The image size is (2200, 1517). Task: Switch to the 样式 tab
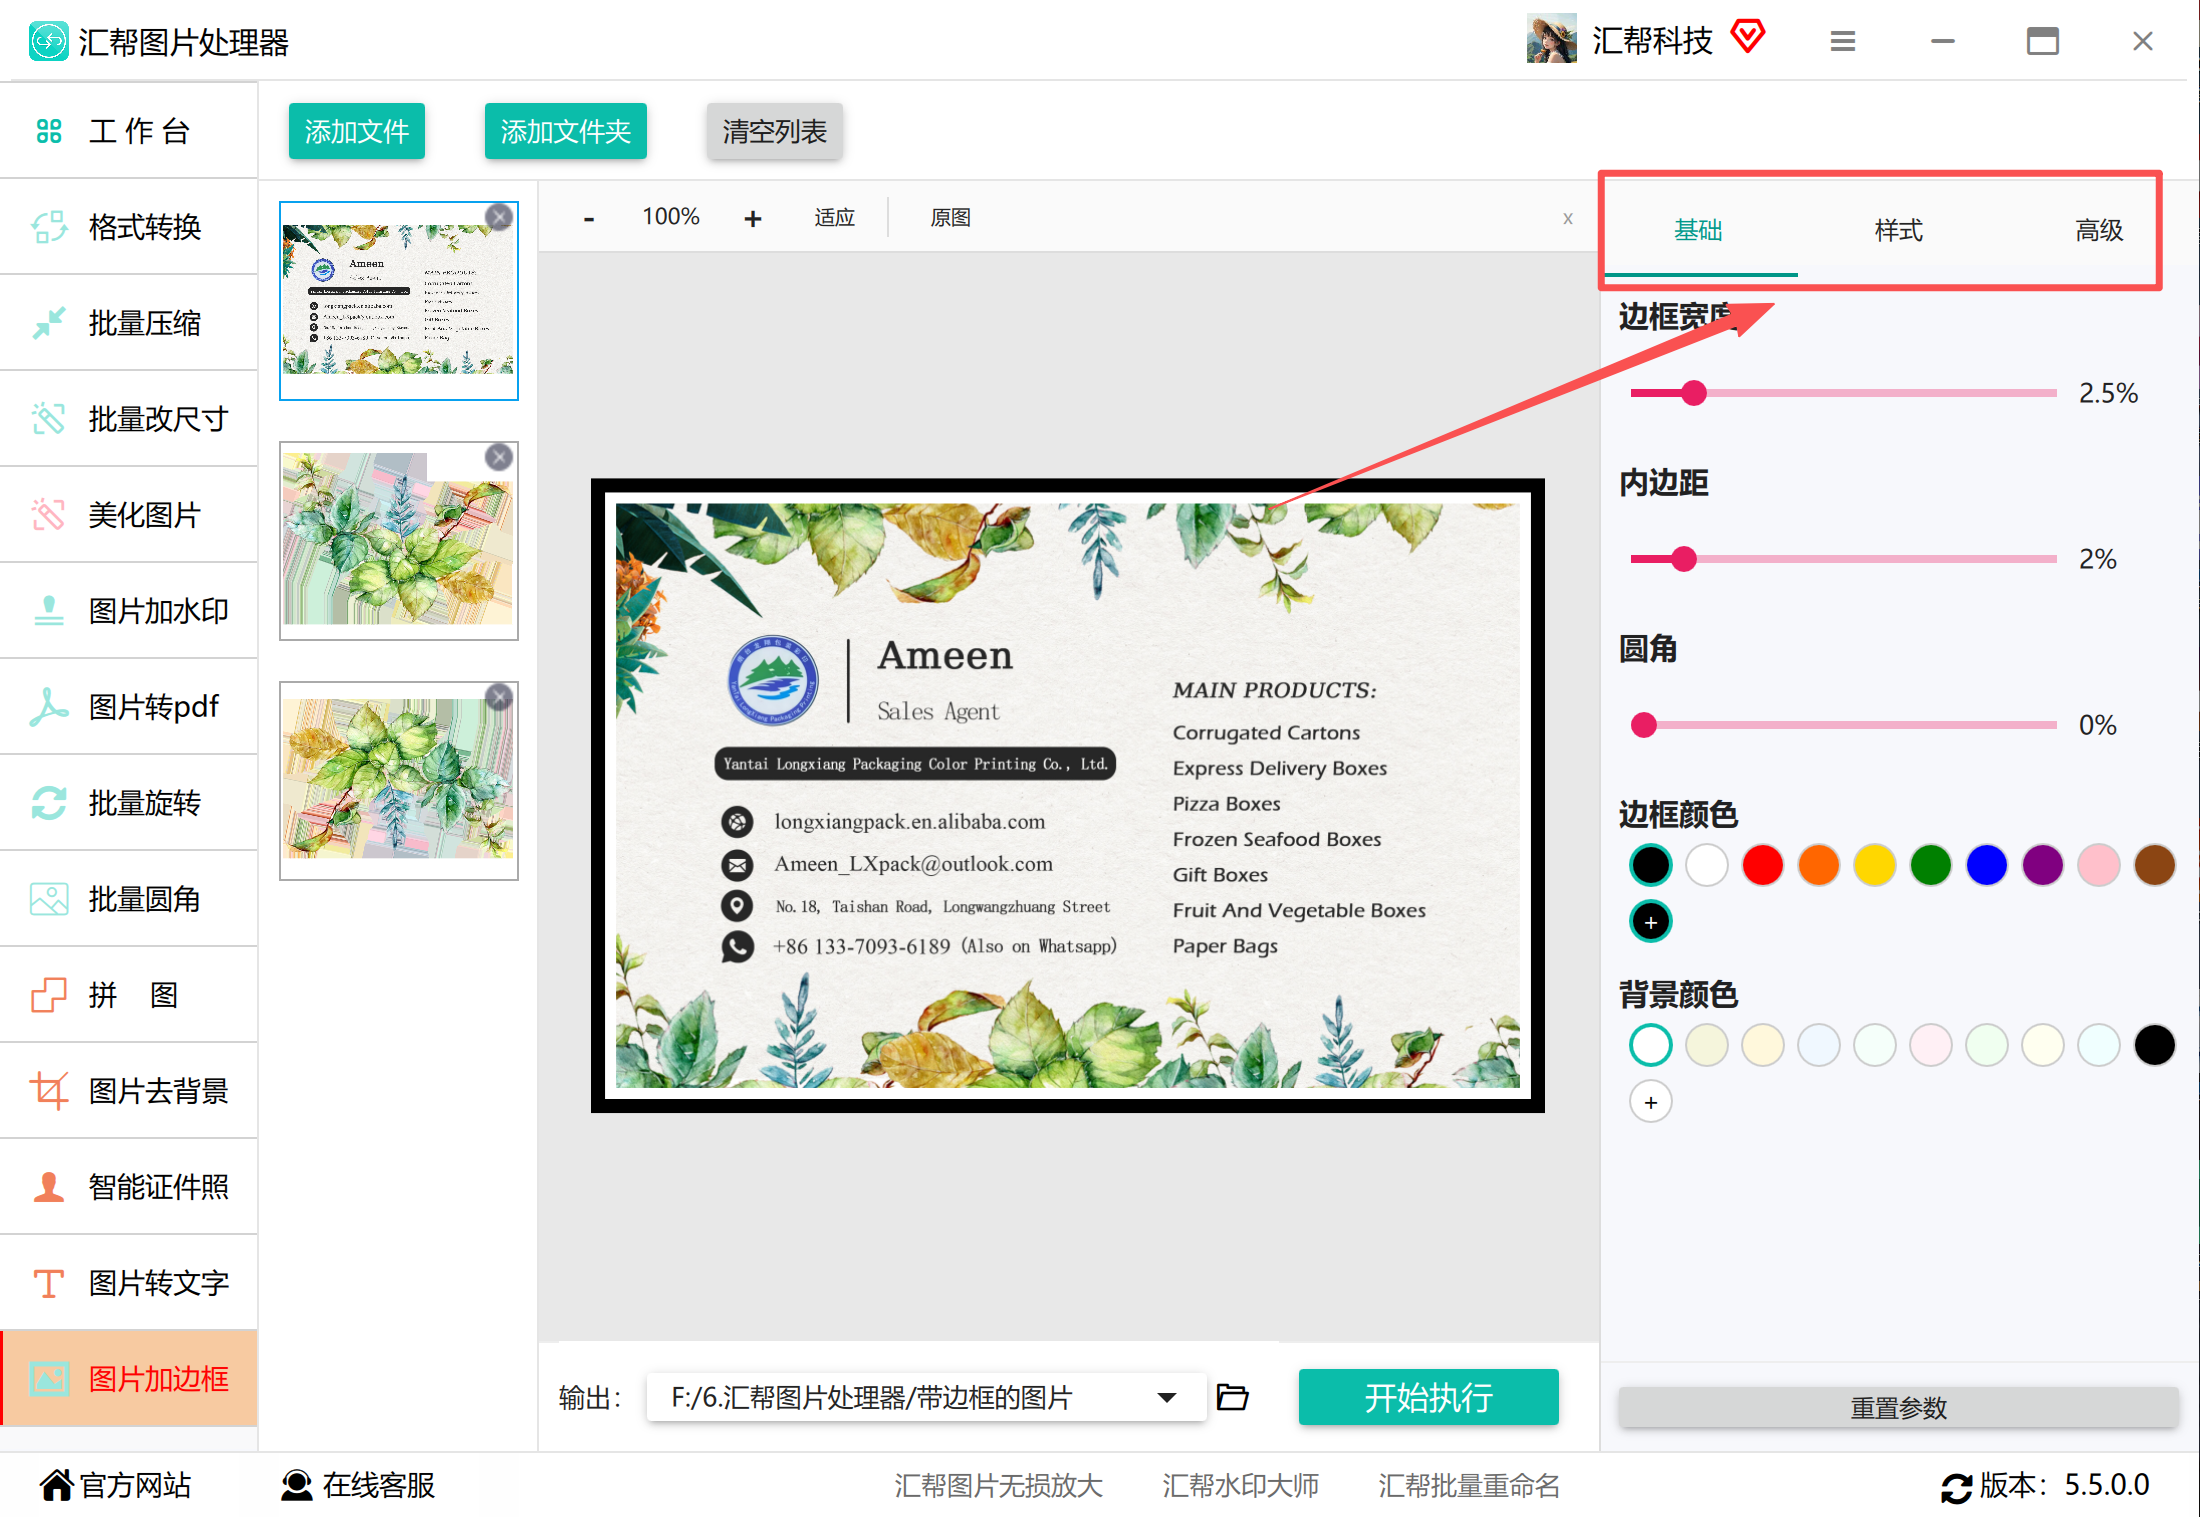tap(1898, 231)
